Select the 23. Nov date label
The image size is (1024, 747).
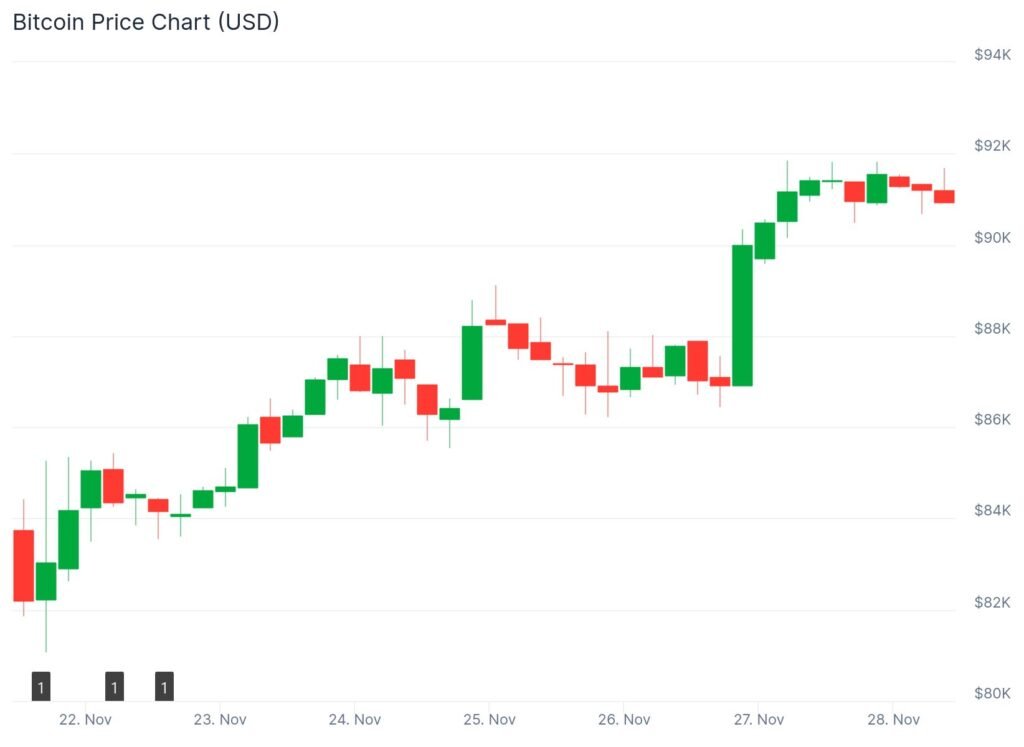(x=220, y=720)
